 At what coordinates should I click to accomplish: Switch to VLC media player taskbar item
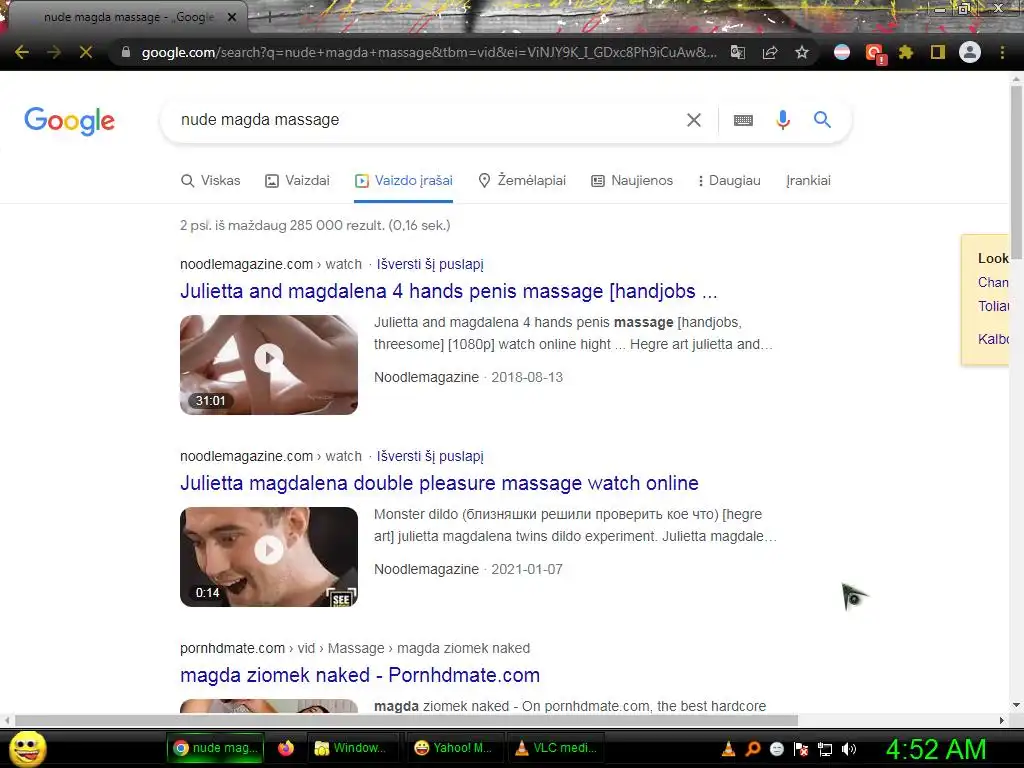[x=556, y=748]
